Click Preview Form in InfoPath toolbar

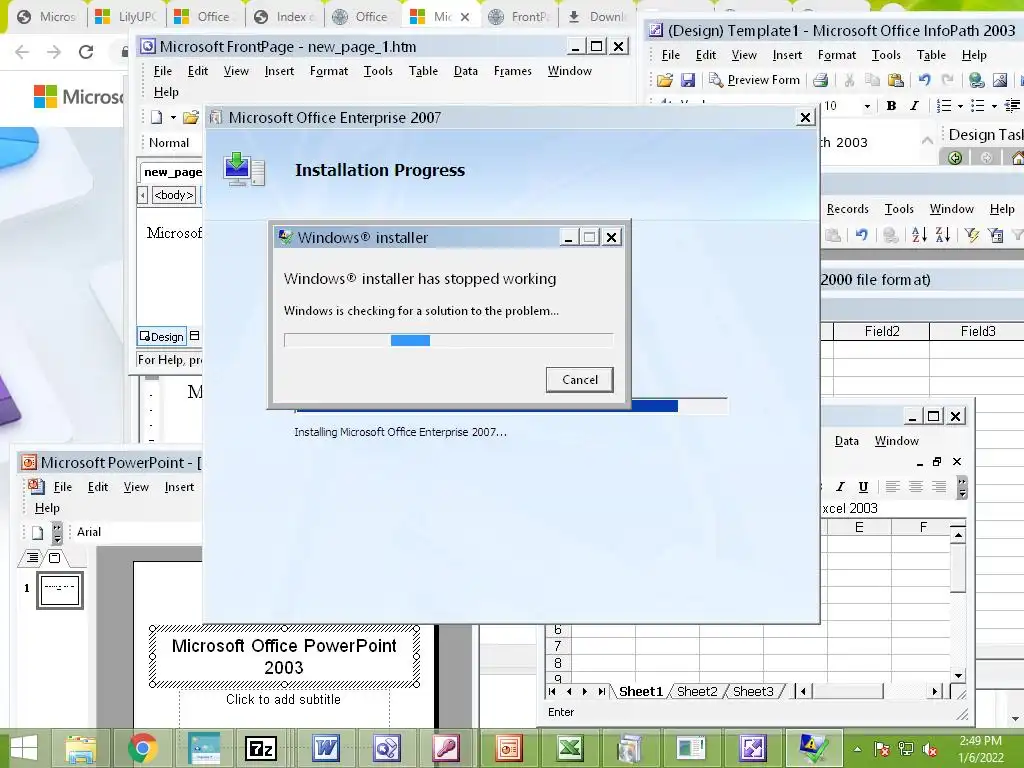(754, 80)
